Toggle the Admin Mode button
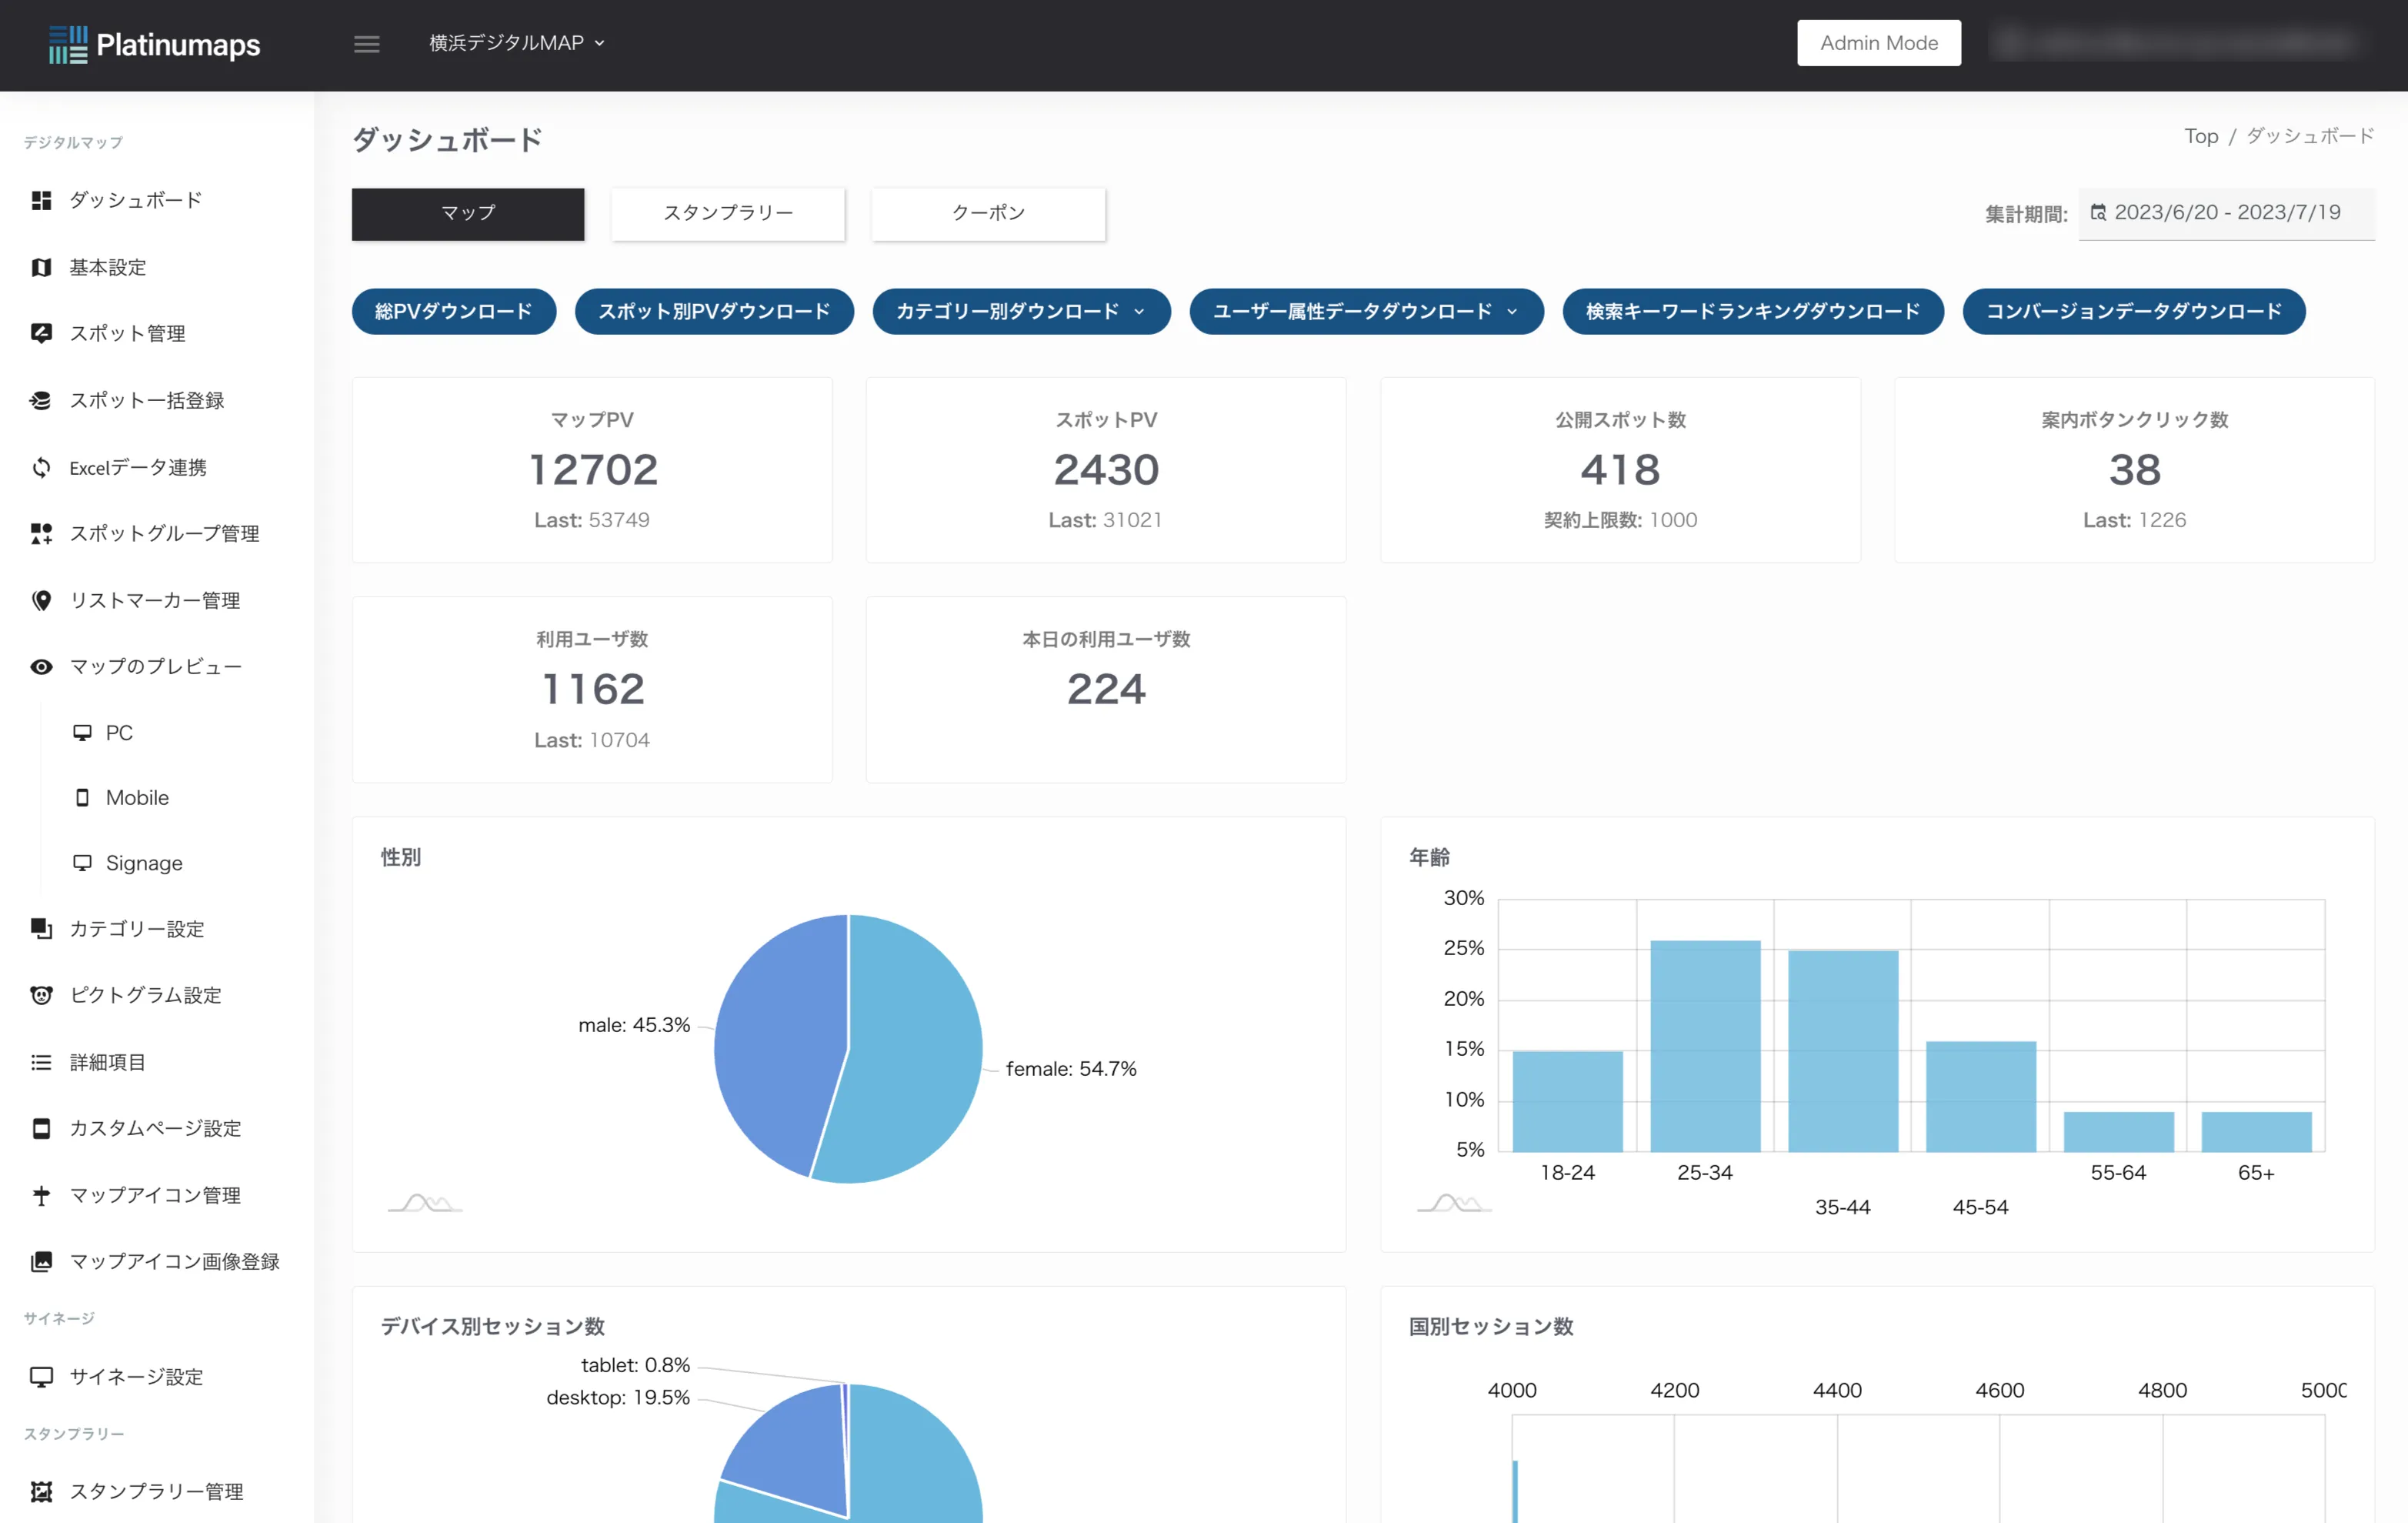The height and width of the screenshot is (1523, 2408). coord(1878,43)
